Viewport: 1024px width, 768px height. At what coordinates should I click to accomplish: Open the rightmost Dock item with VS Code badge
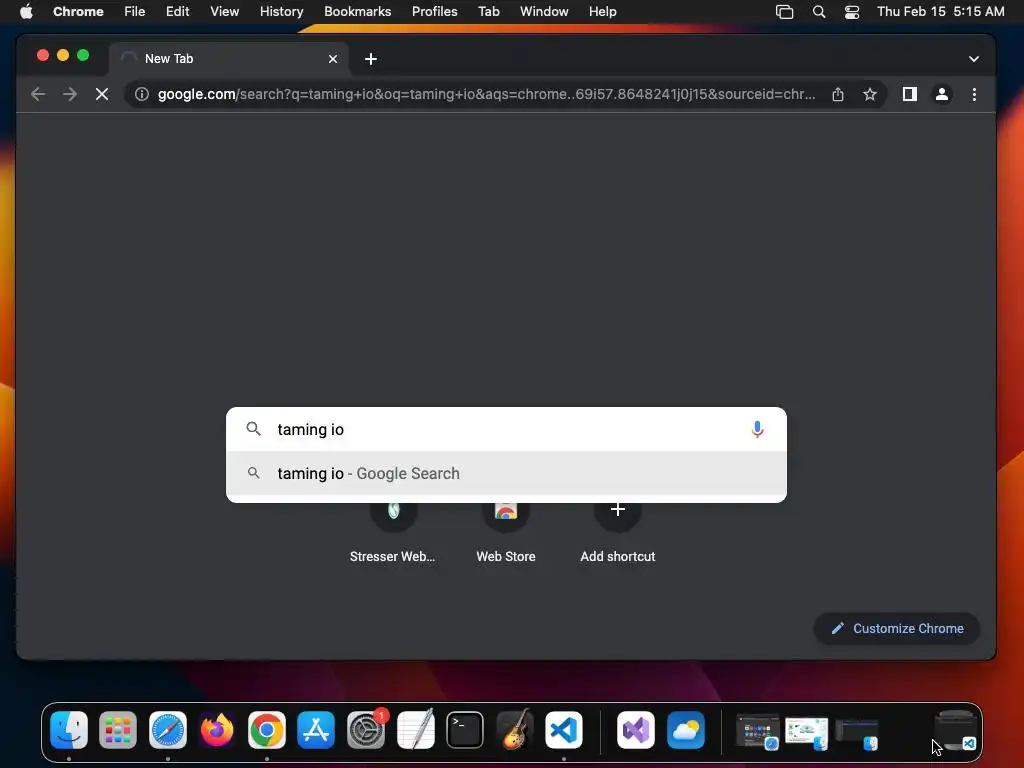pos(956,731)
